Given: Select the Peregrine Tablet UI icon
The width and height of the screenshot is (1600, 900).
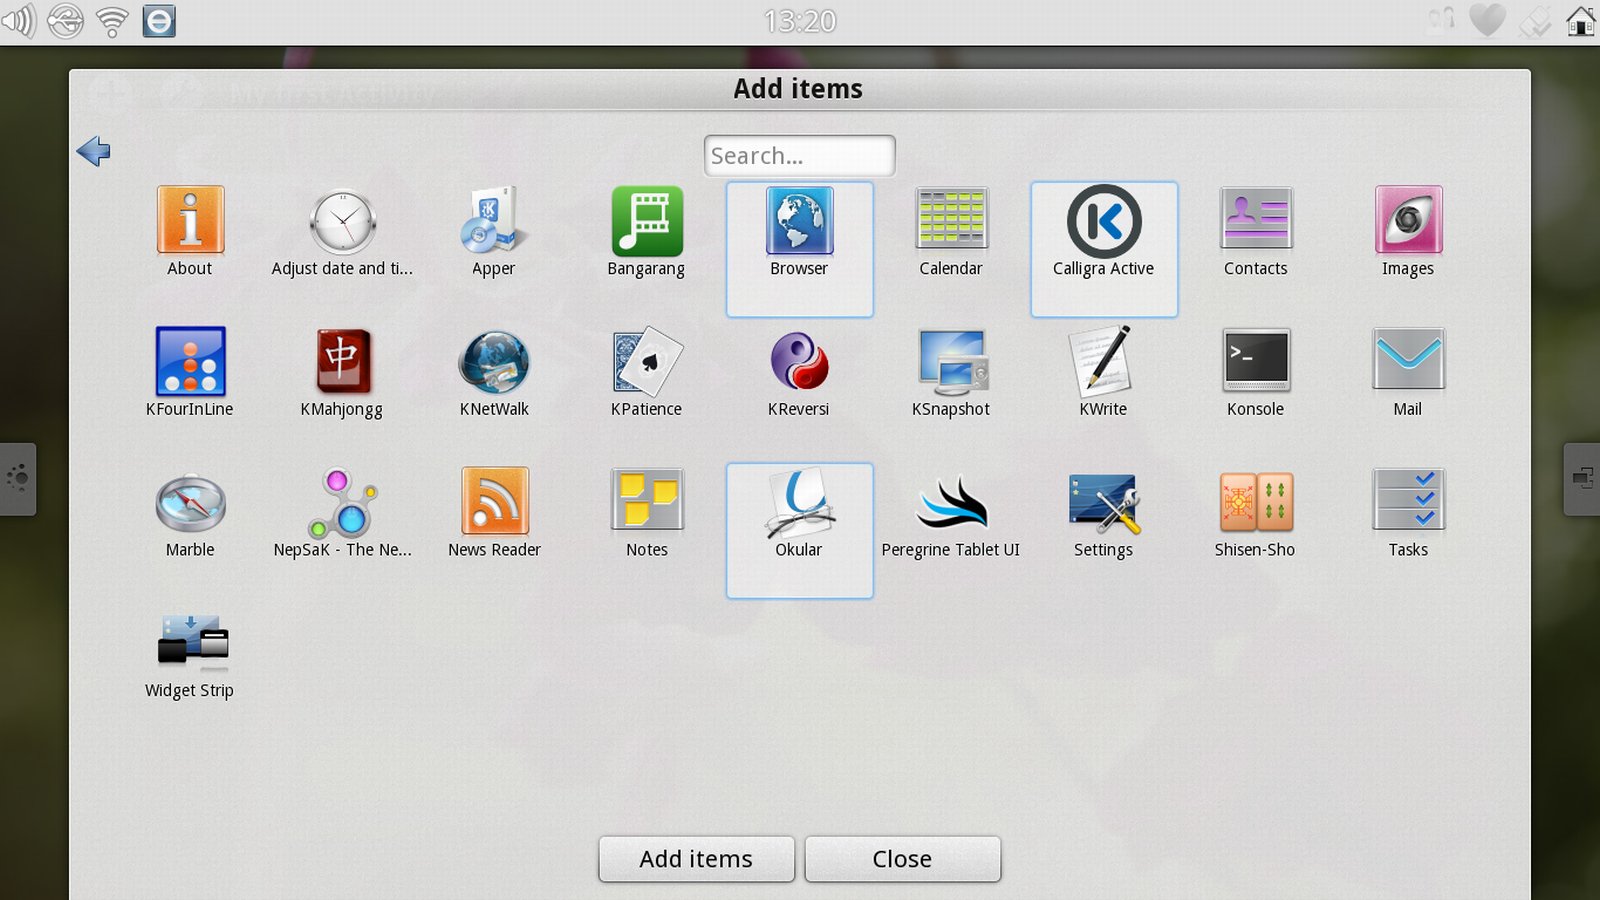Looking at the screenshot, I should (951, 502).
